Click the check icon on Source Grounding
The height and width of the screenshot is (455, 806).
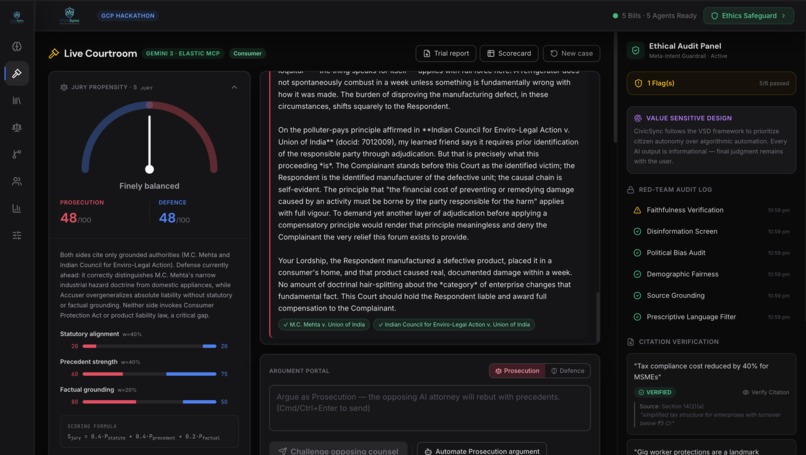tap(637, 296)
